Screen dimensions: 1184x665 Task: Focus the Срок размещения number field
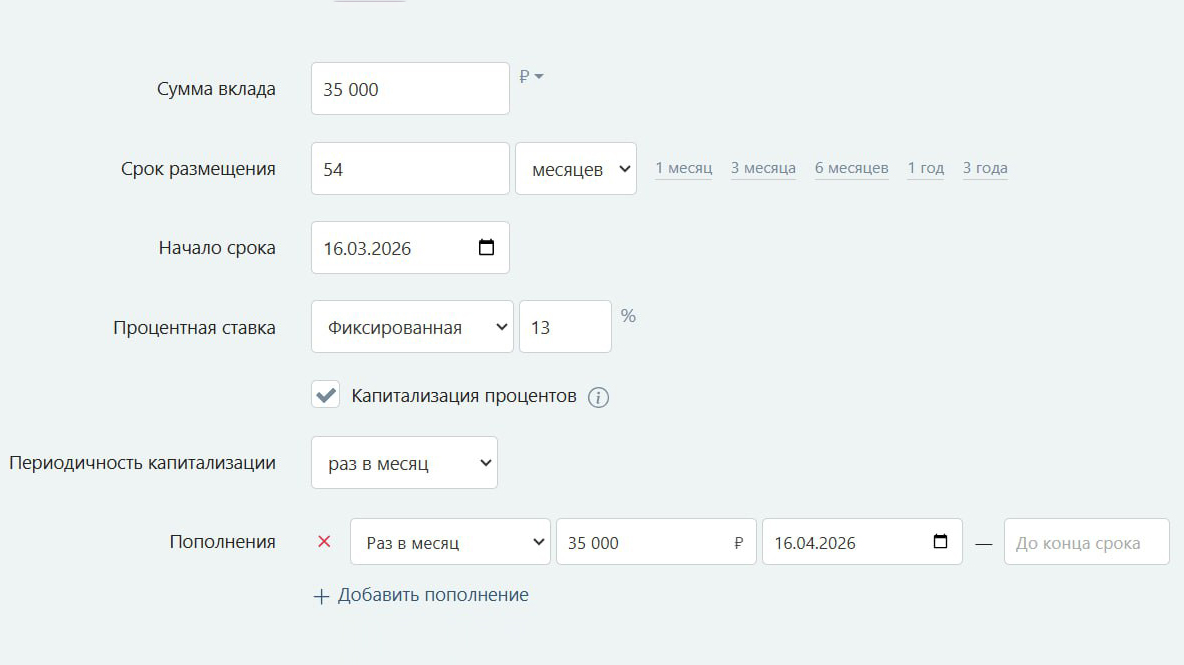pos(410,169)
